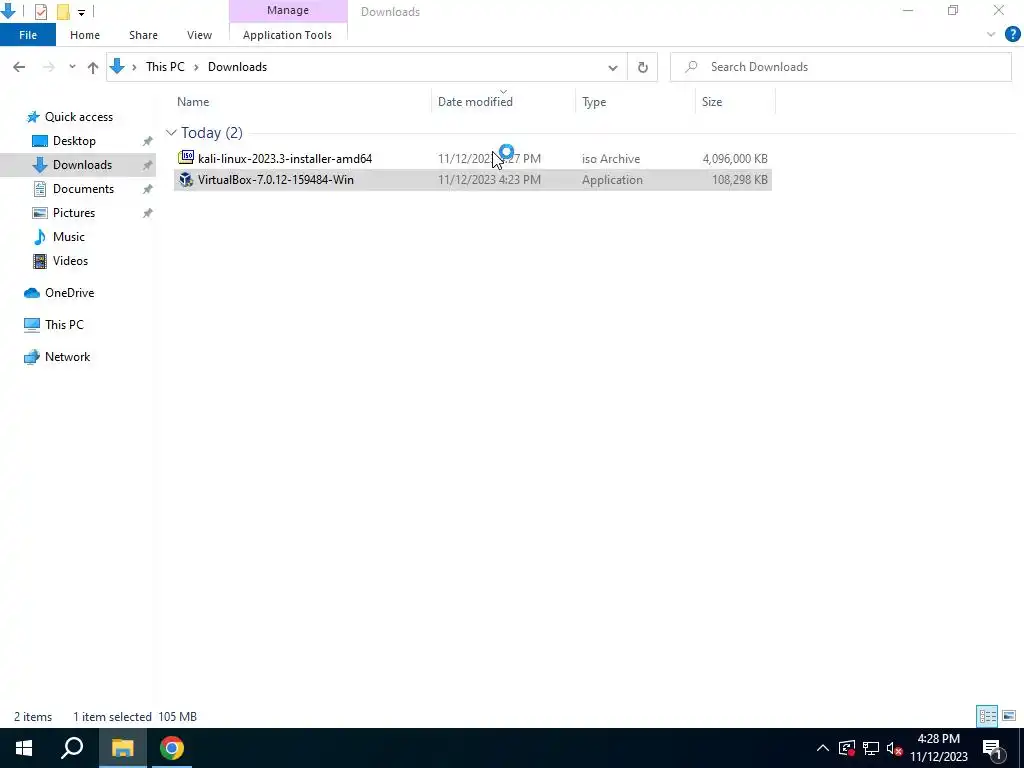
Task: Click the VirtualBox 11/12/2023 4:23 PM date
Action: [489, 180]
